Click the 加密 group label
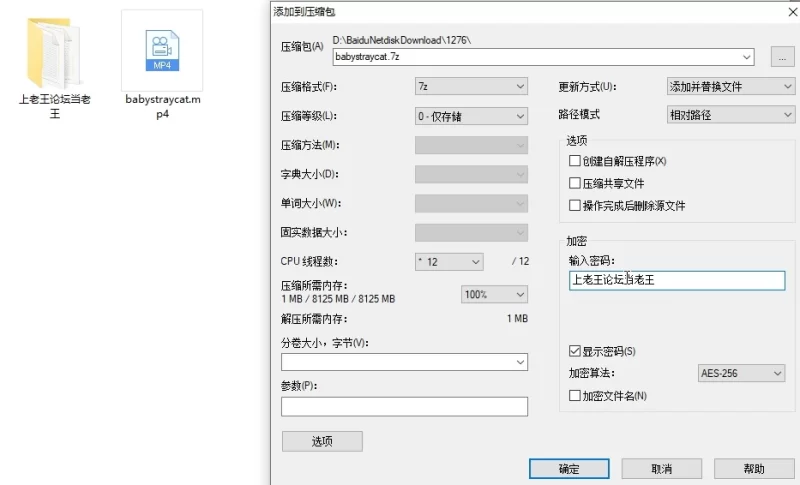This screenshot has width=800, height=485. [x=577, y=241]
